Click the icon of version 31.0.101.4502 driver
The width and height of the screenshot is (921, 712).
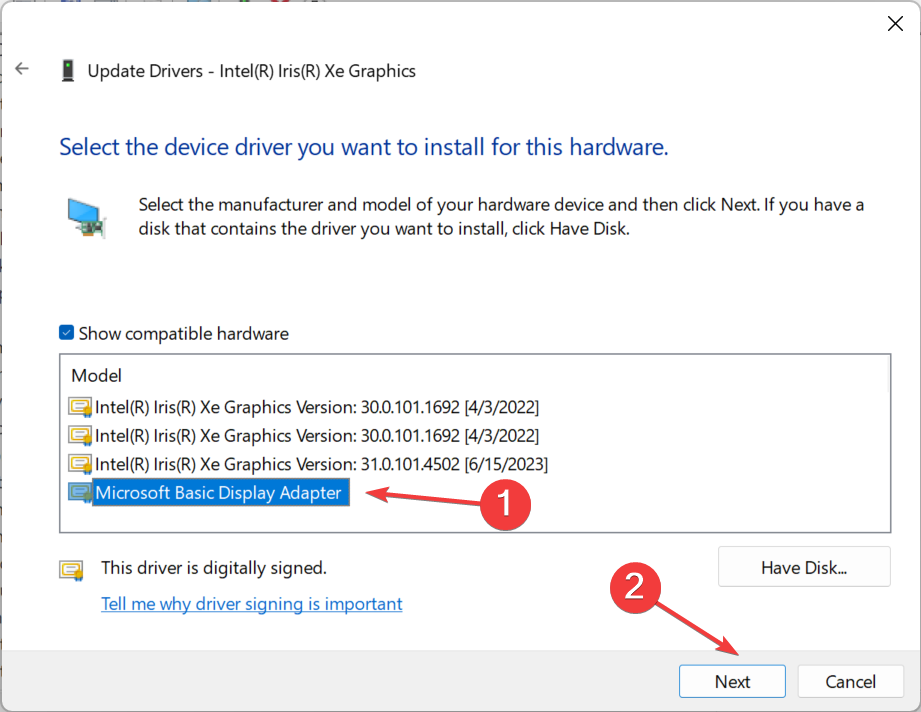coord(80,464)
